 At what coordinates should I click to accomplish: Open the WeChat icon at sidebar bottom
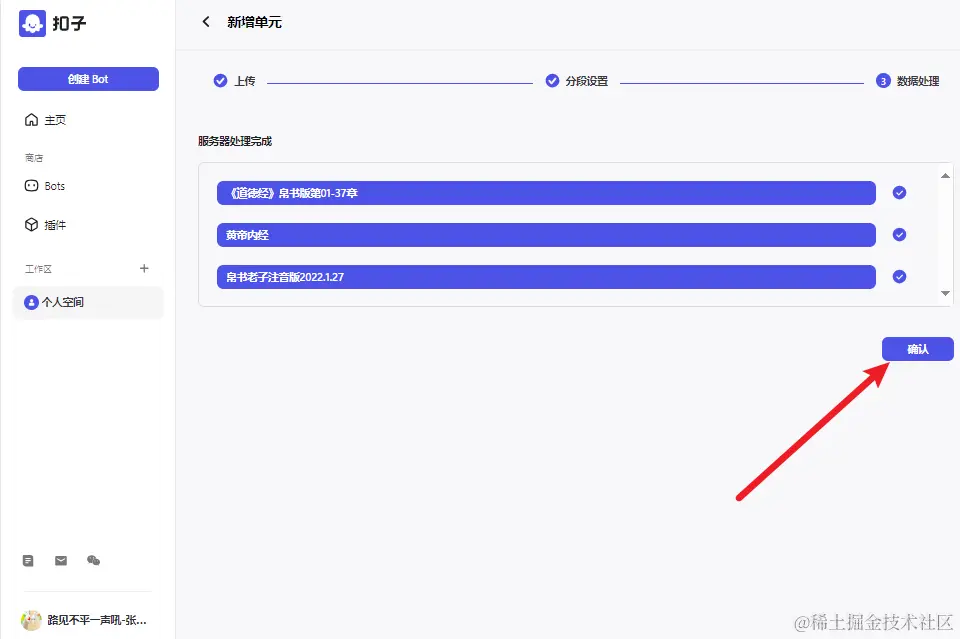94,560
